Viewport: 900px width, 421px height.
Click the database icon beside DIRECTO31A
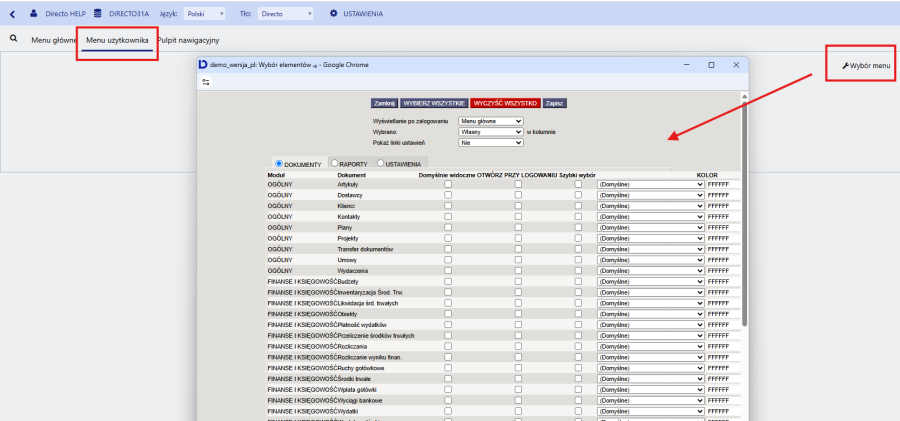(98, 13)
